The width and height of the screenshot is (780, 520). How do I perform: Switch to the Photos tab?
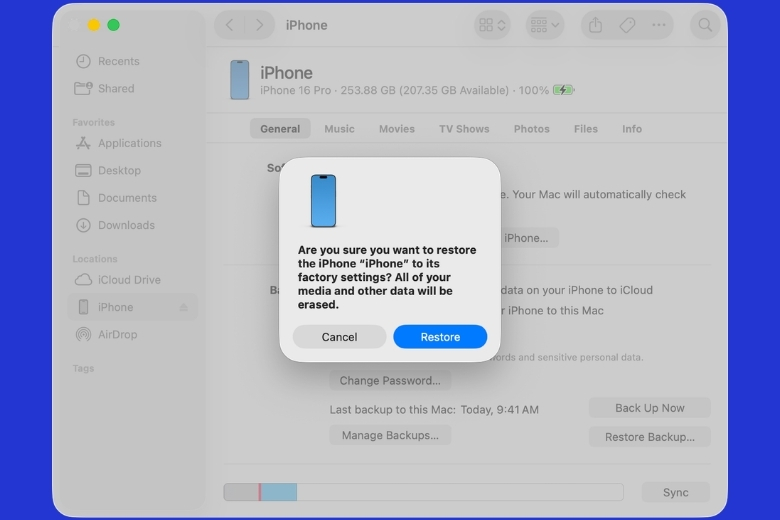click(x=531, y=129)
